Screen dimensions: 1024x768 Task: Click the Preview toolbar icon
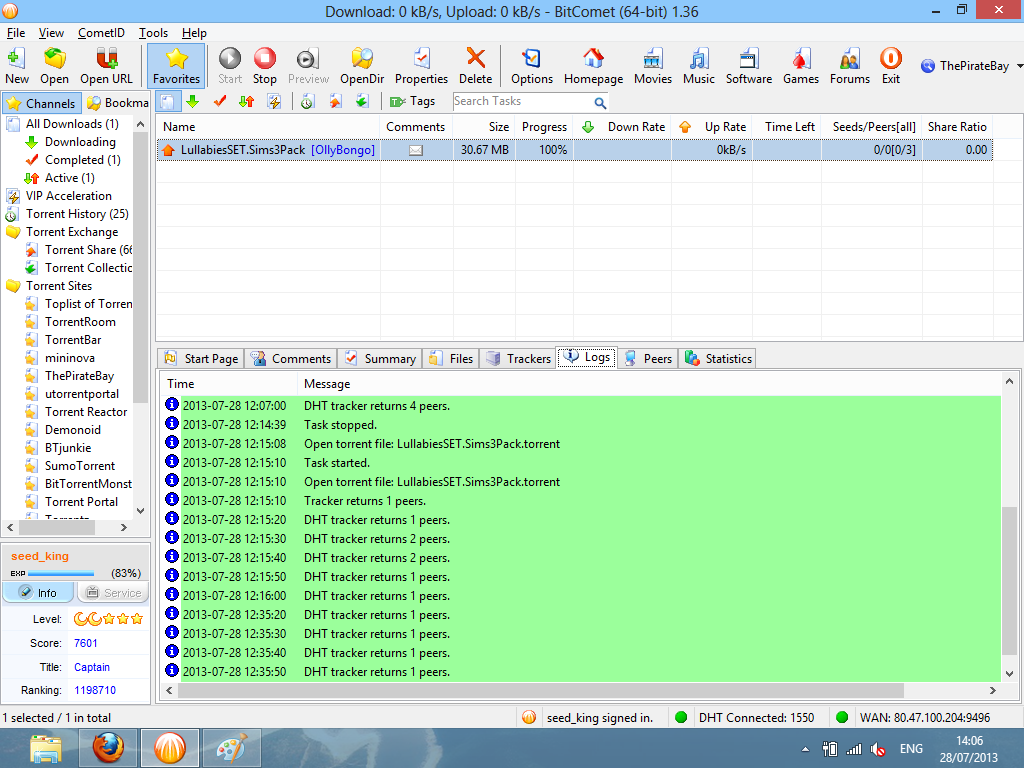[x=307, y=63]
